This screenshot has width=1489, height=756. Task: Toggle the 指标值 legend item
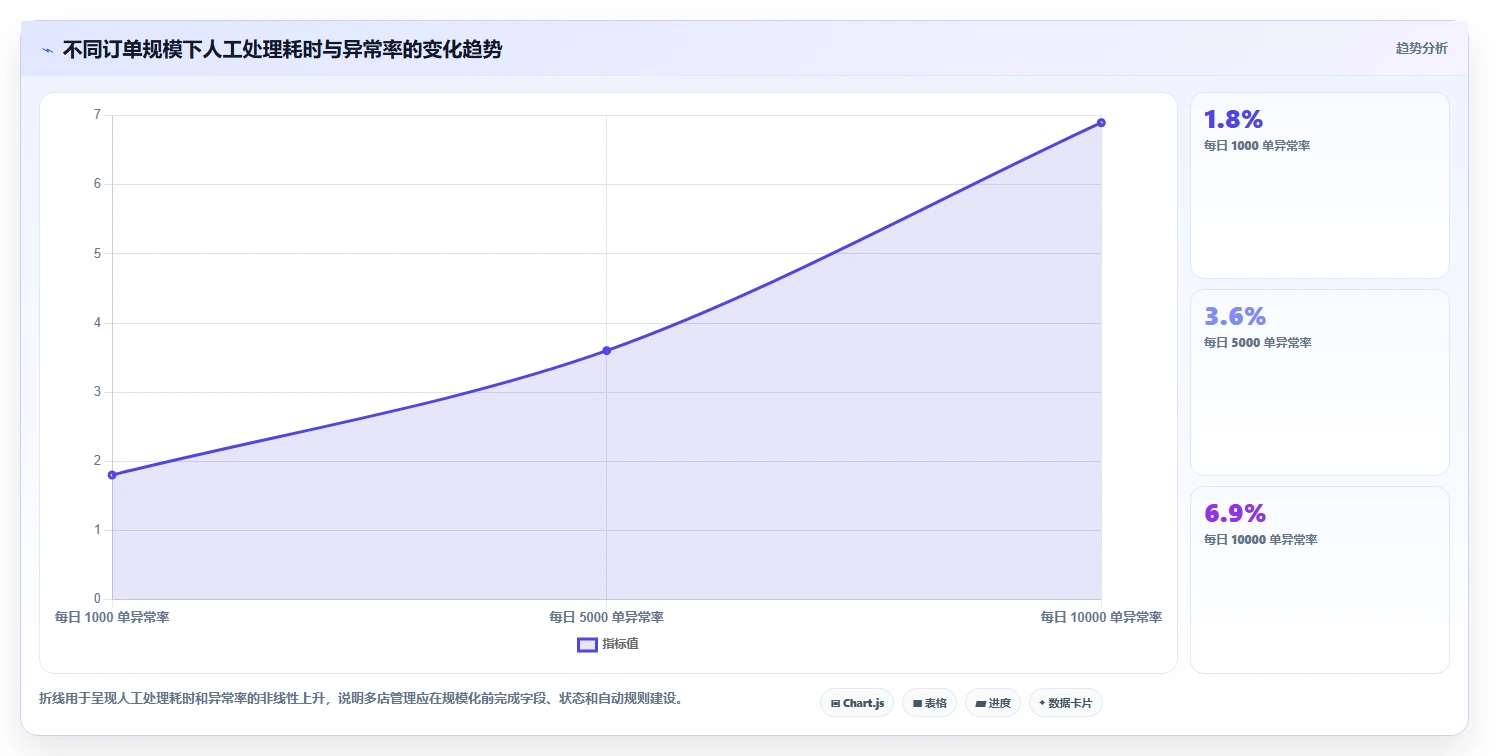[608, 644]
